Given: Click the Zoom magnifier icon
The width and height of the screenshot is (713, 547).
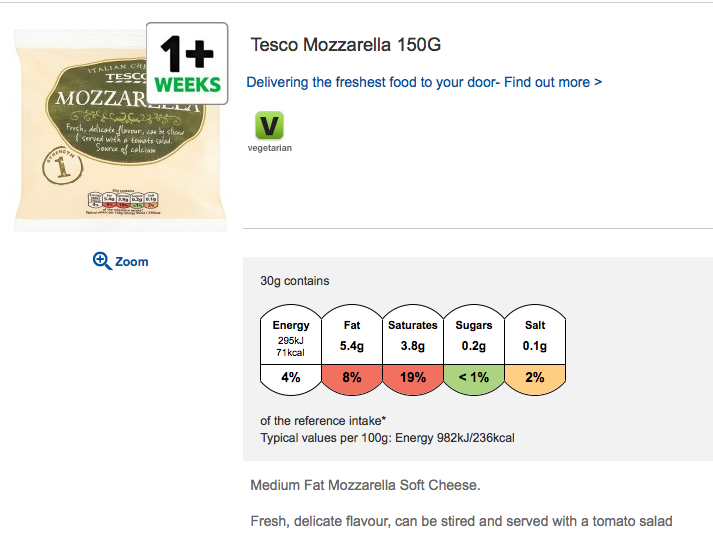Looking at the screenshot, I should [101, 261].
